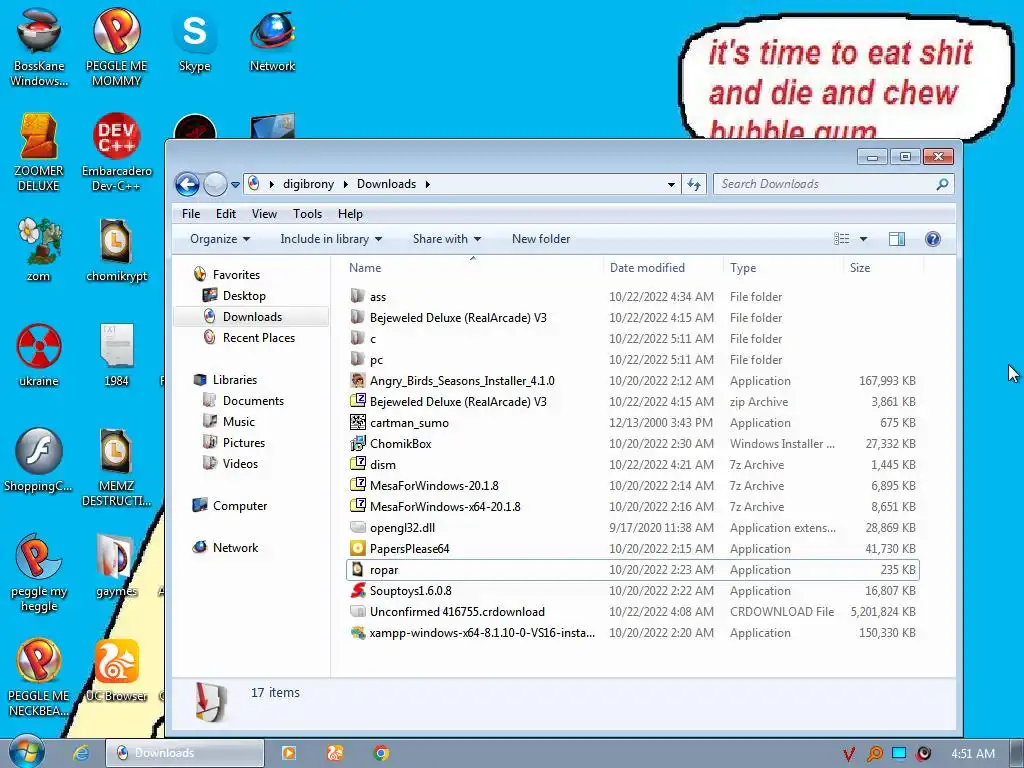The height and width of the screenshot is (768, 1024).
Task: Select Unconfirmed 416755.crdownload file
Action: [x=632, y=612]
